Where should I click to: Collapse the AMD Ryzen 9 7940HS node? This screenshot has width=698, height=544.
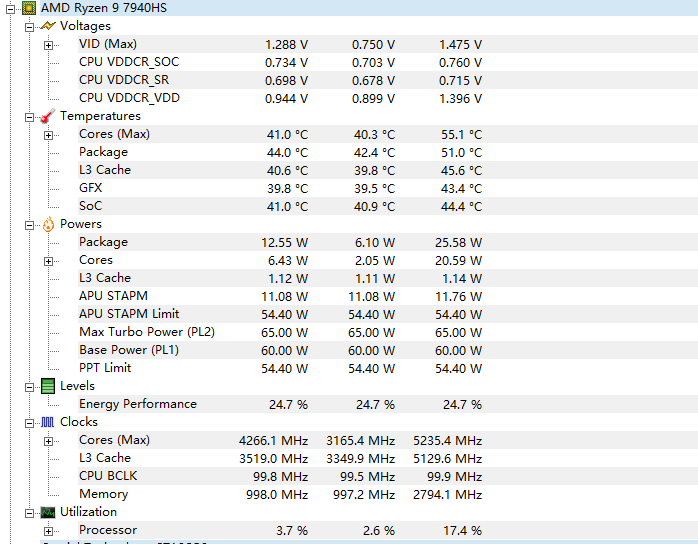tap(10, 8)
